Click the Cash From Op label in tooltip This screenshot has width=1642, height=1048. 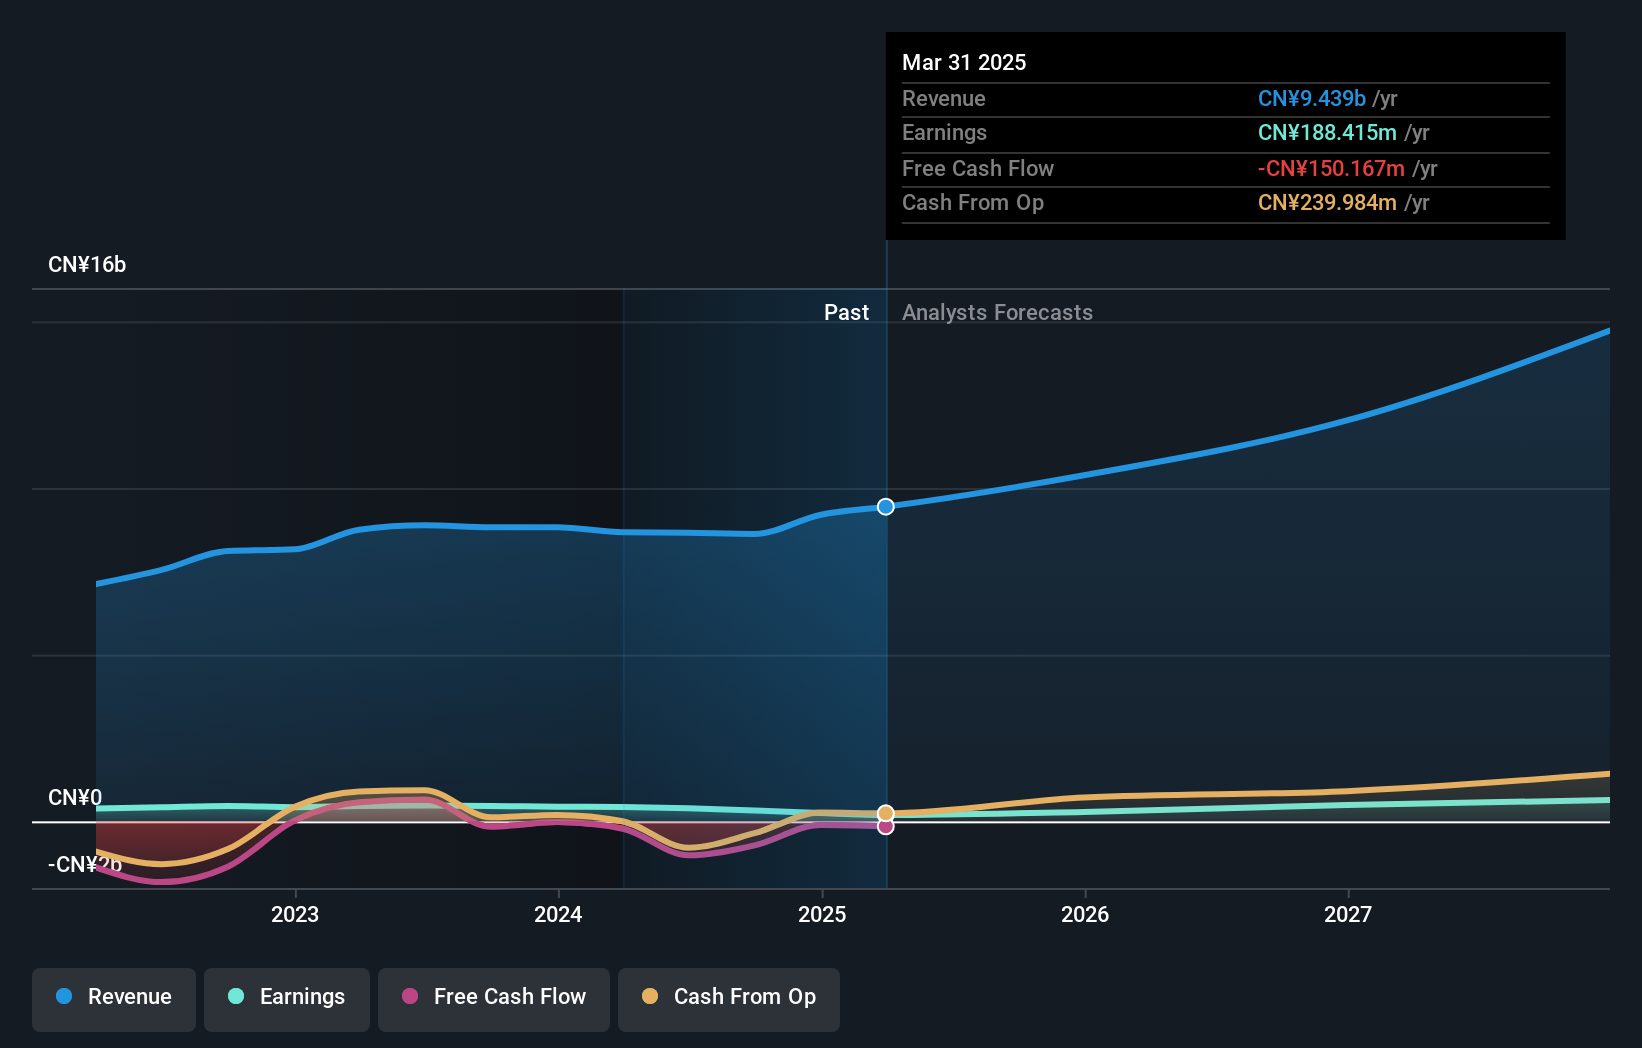tap(972, 202)
